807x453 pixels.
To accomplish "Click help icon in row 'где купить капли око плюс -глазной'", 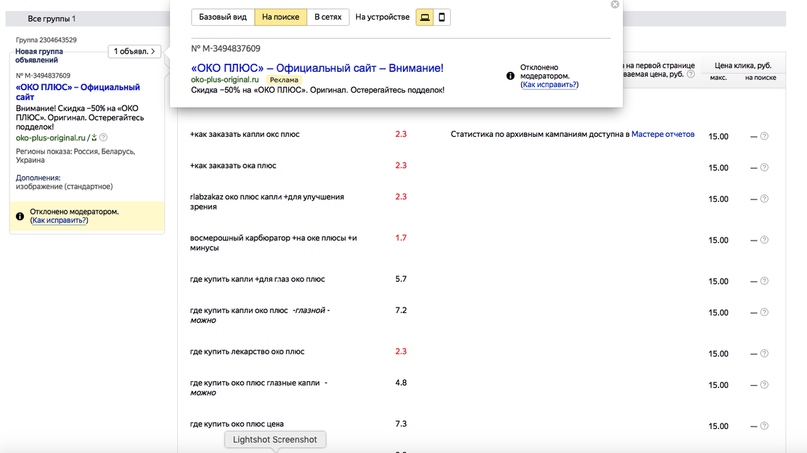I will coord(764,312).
